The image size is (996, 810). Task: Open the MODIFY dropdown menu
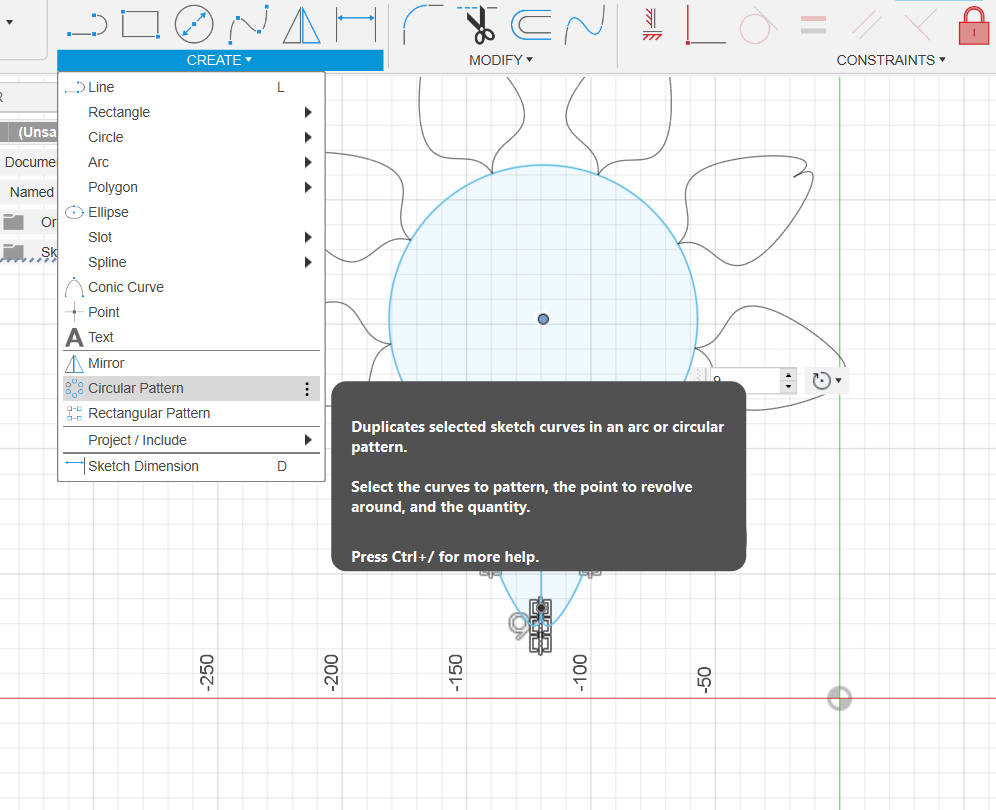click(x=501, y=60)
